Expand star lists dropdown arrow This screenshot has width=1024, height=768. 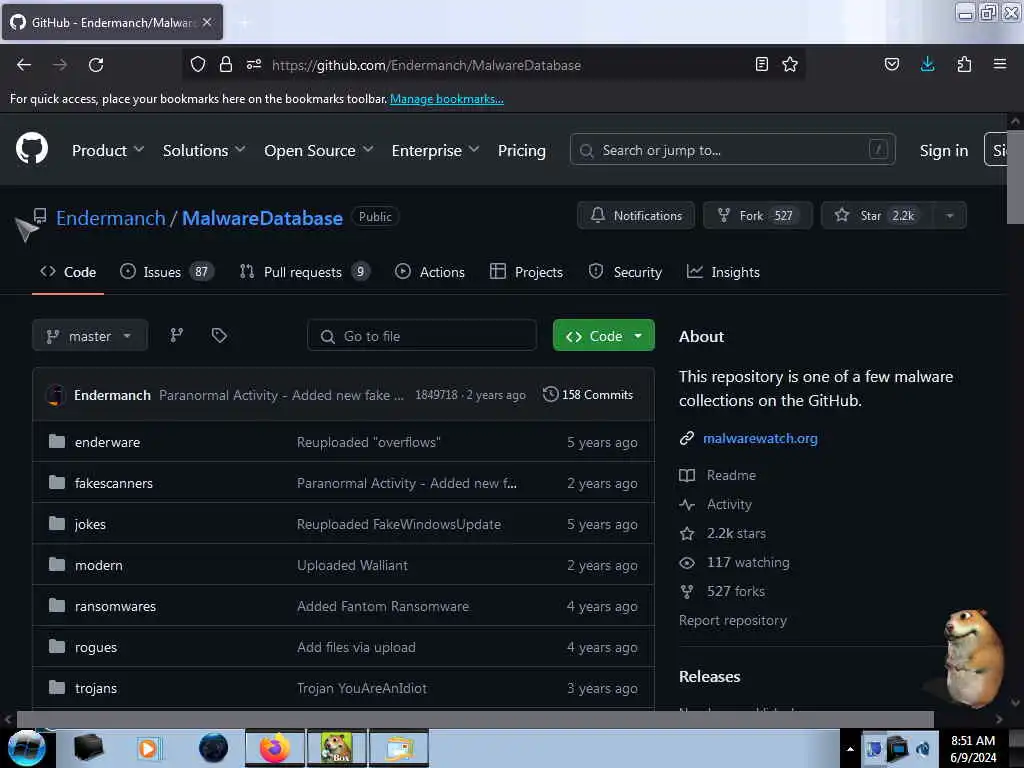950,216
